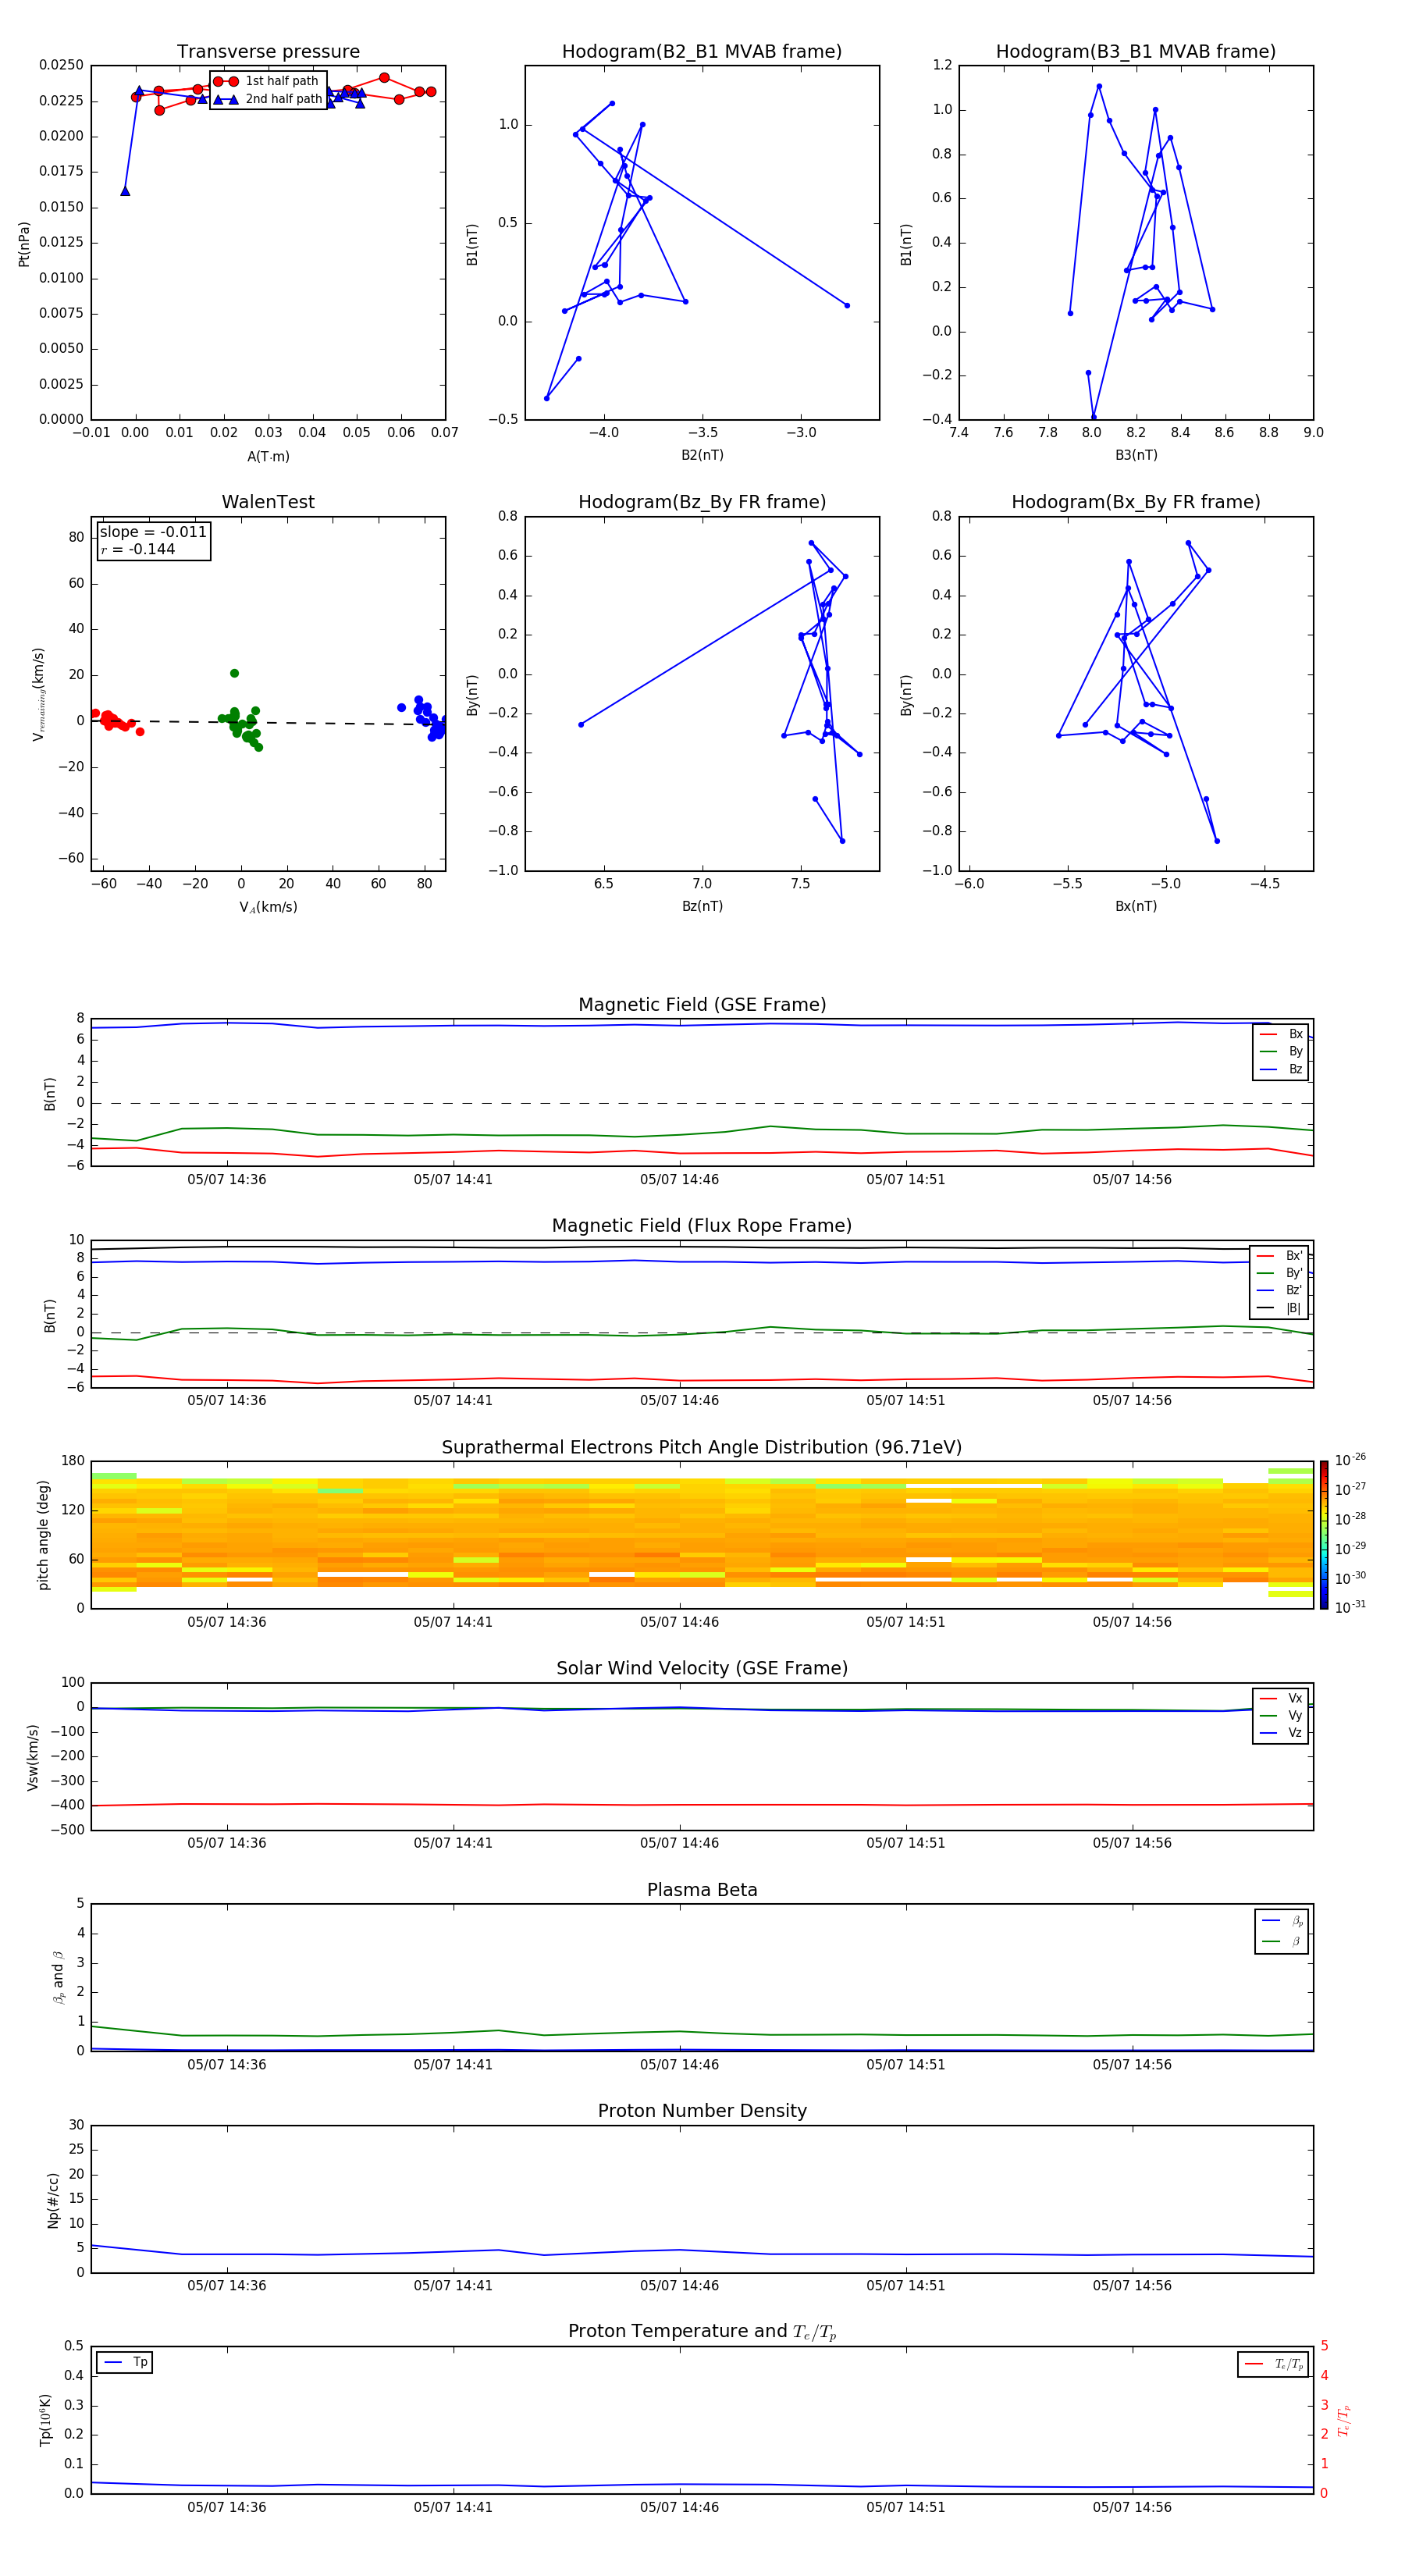Click the "Np(#/cc)" axis label
Viewport: 1405px width, 2576px height.
[53, 2199]
